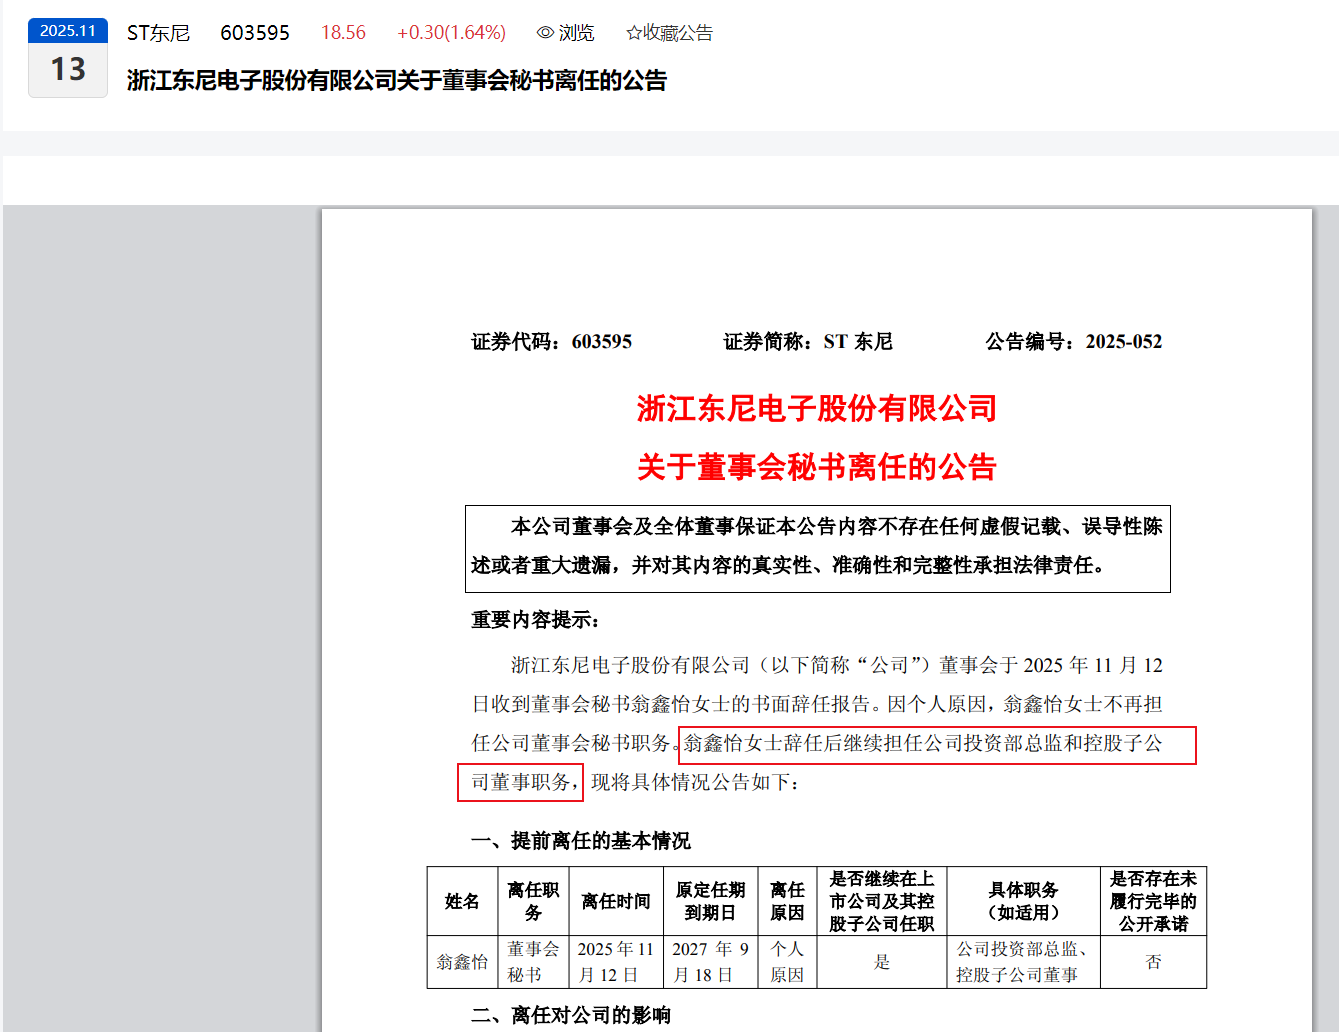Click the table cell 公司投资部总监、控股子公司董事
Image resolution: width=1339 pixels, height=1032 pixels.
1024,963
